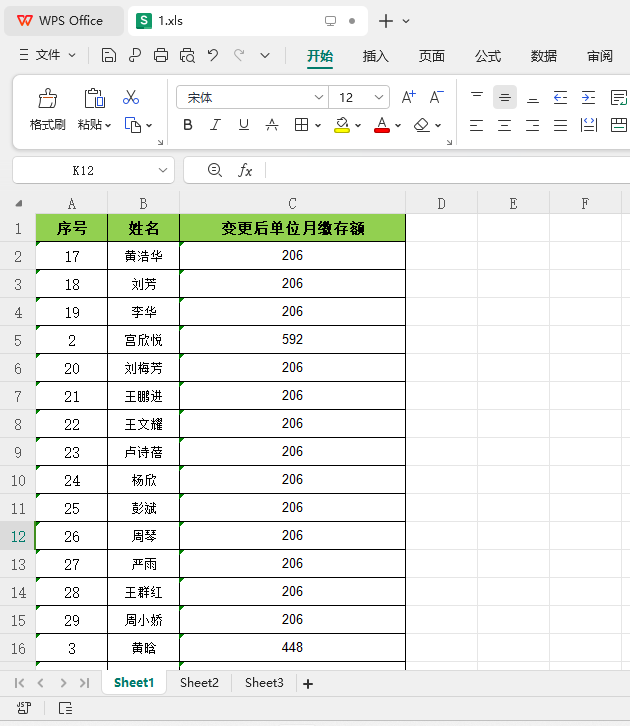This screenshot has height=726, width=630.
Task: Click the Wrap Text icon
Action: point(618,98)
